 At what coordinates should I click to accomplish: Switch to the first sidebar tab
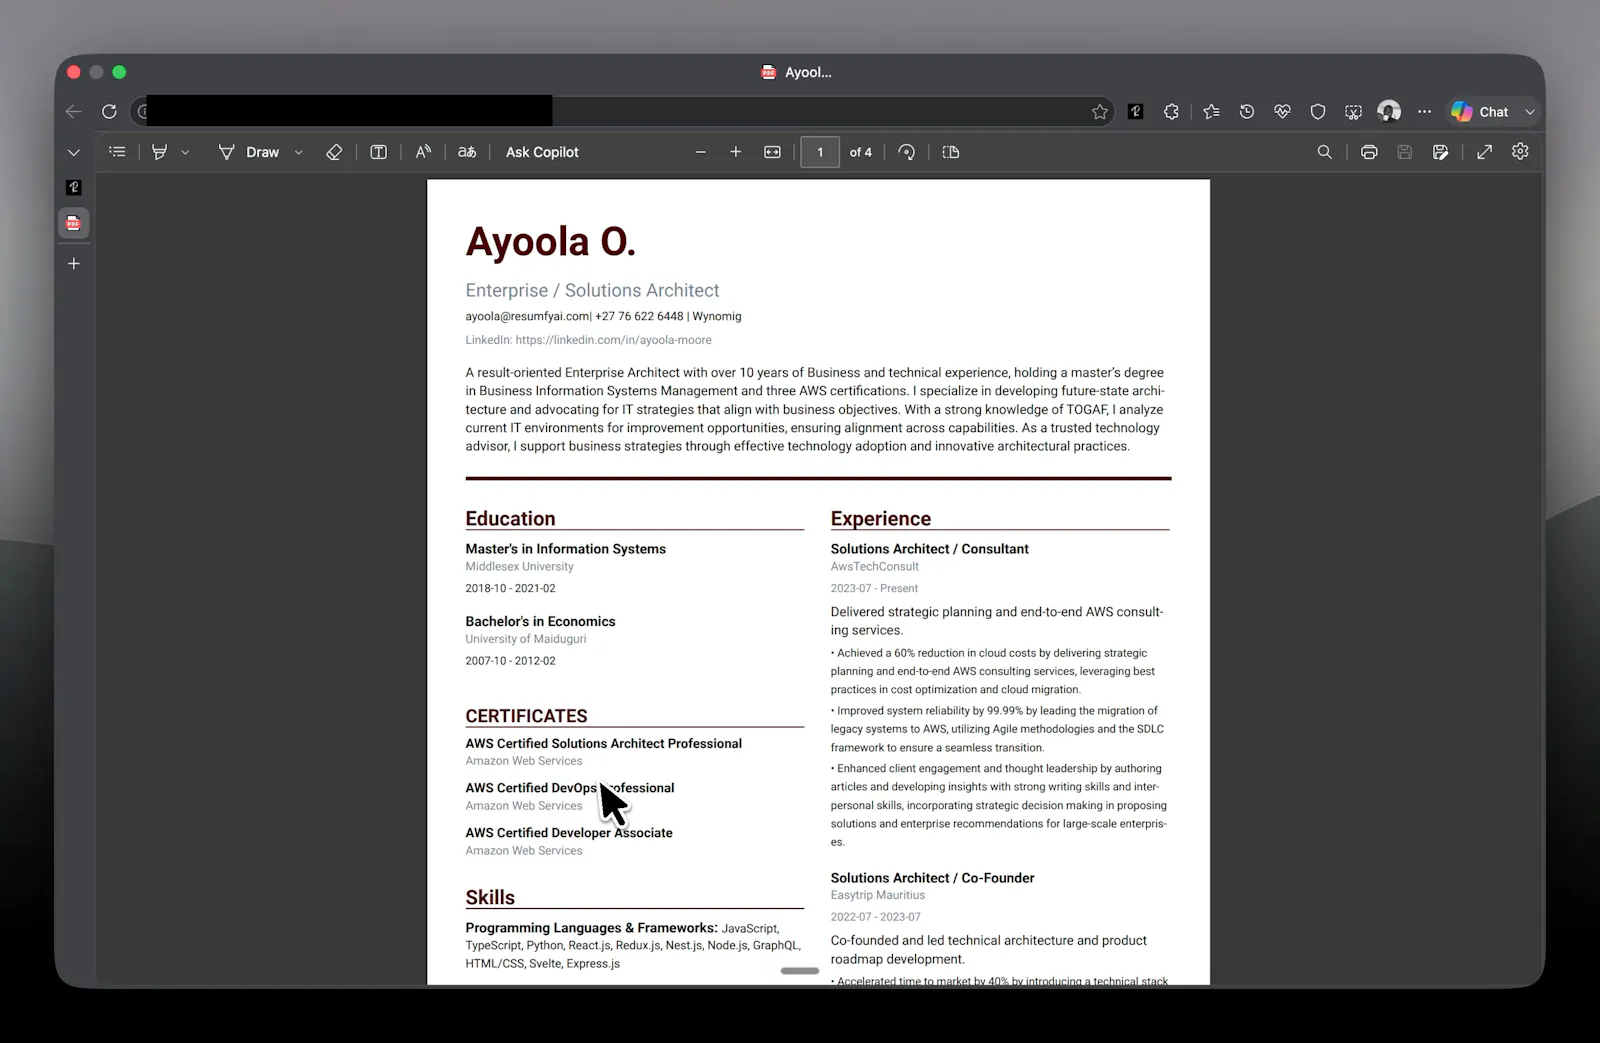(73, 187)
